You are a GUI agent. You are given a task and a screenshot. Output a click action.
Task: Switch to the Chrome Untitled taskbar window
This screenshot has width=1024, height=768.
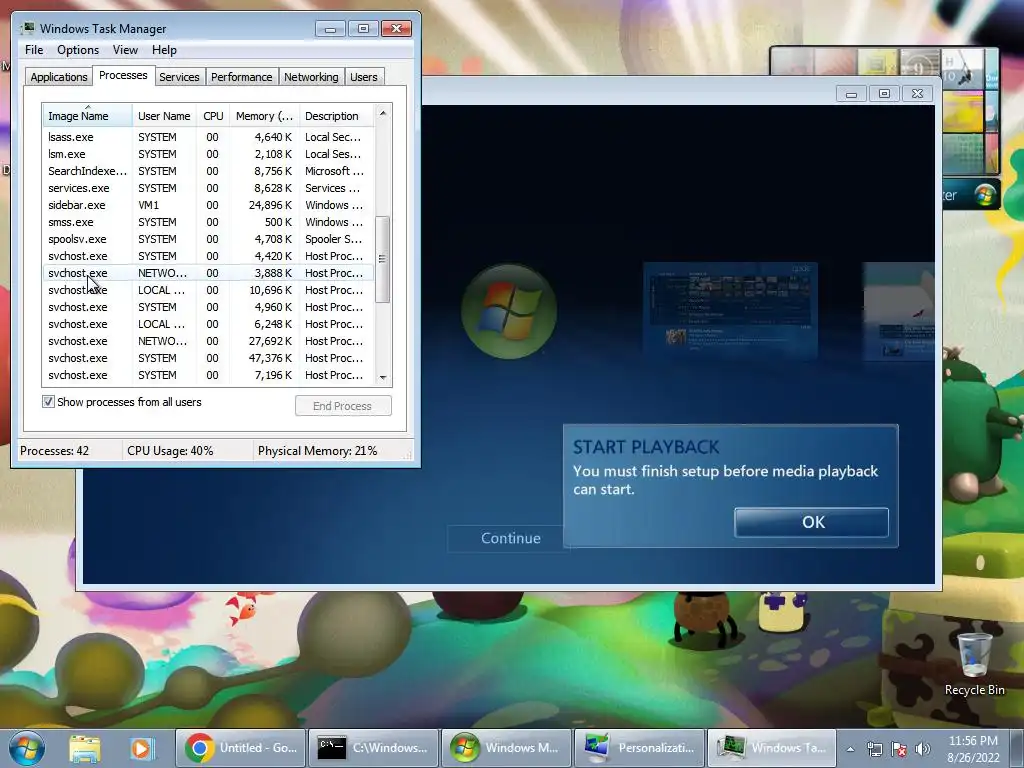pyautogui.click(x=240, y=748)
